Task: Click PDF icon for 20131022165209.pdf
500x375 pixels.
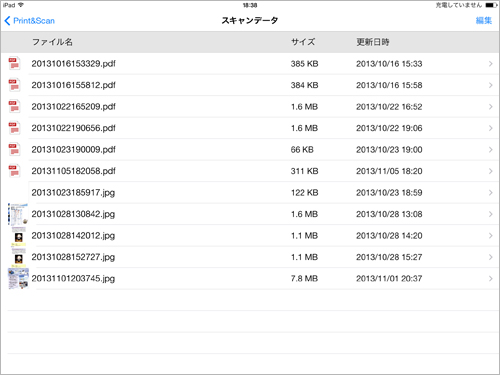Action: click(14, 106)
